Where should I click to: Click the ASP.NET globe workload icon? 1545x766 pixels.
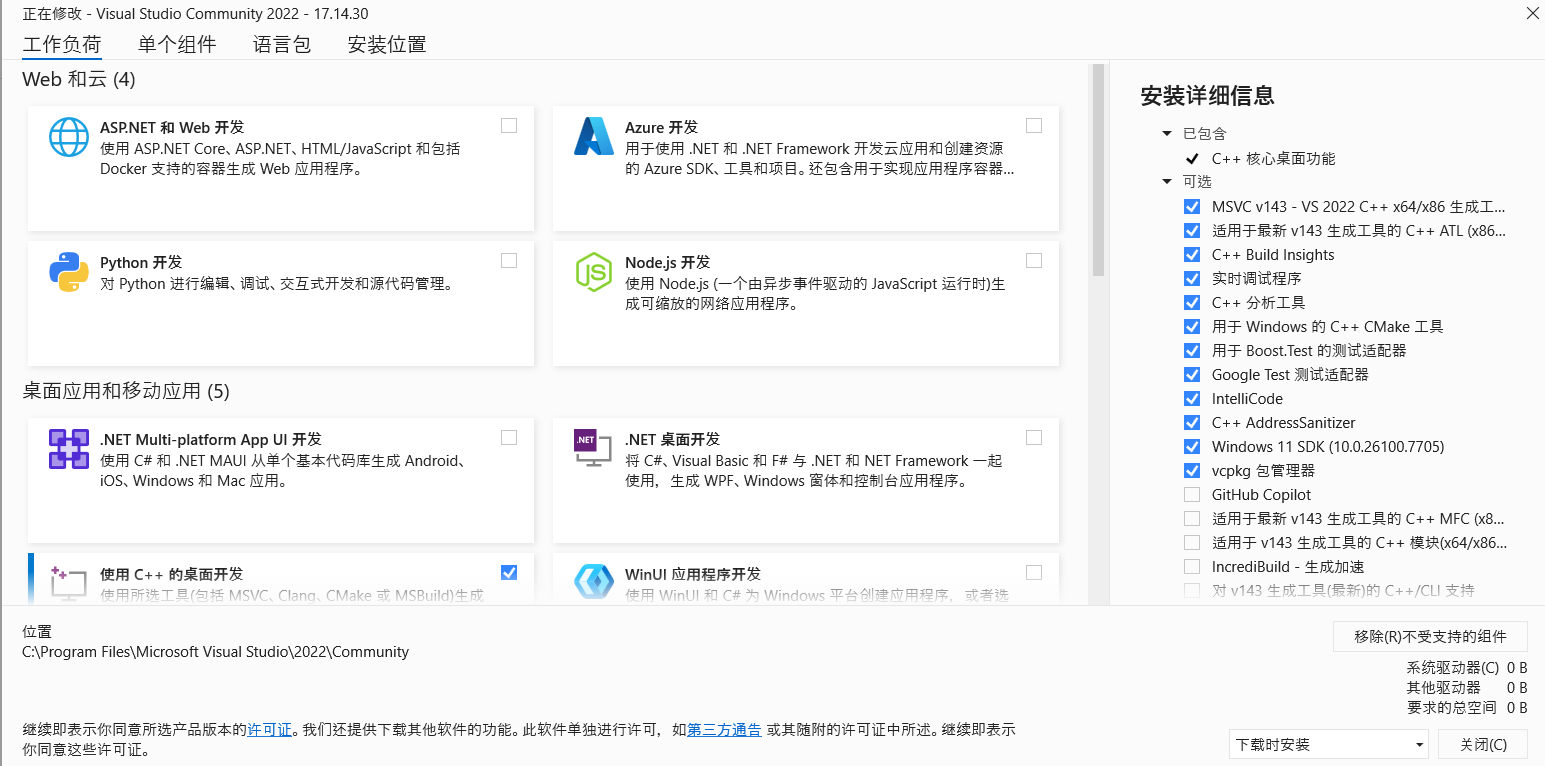(69, 138)
